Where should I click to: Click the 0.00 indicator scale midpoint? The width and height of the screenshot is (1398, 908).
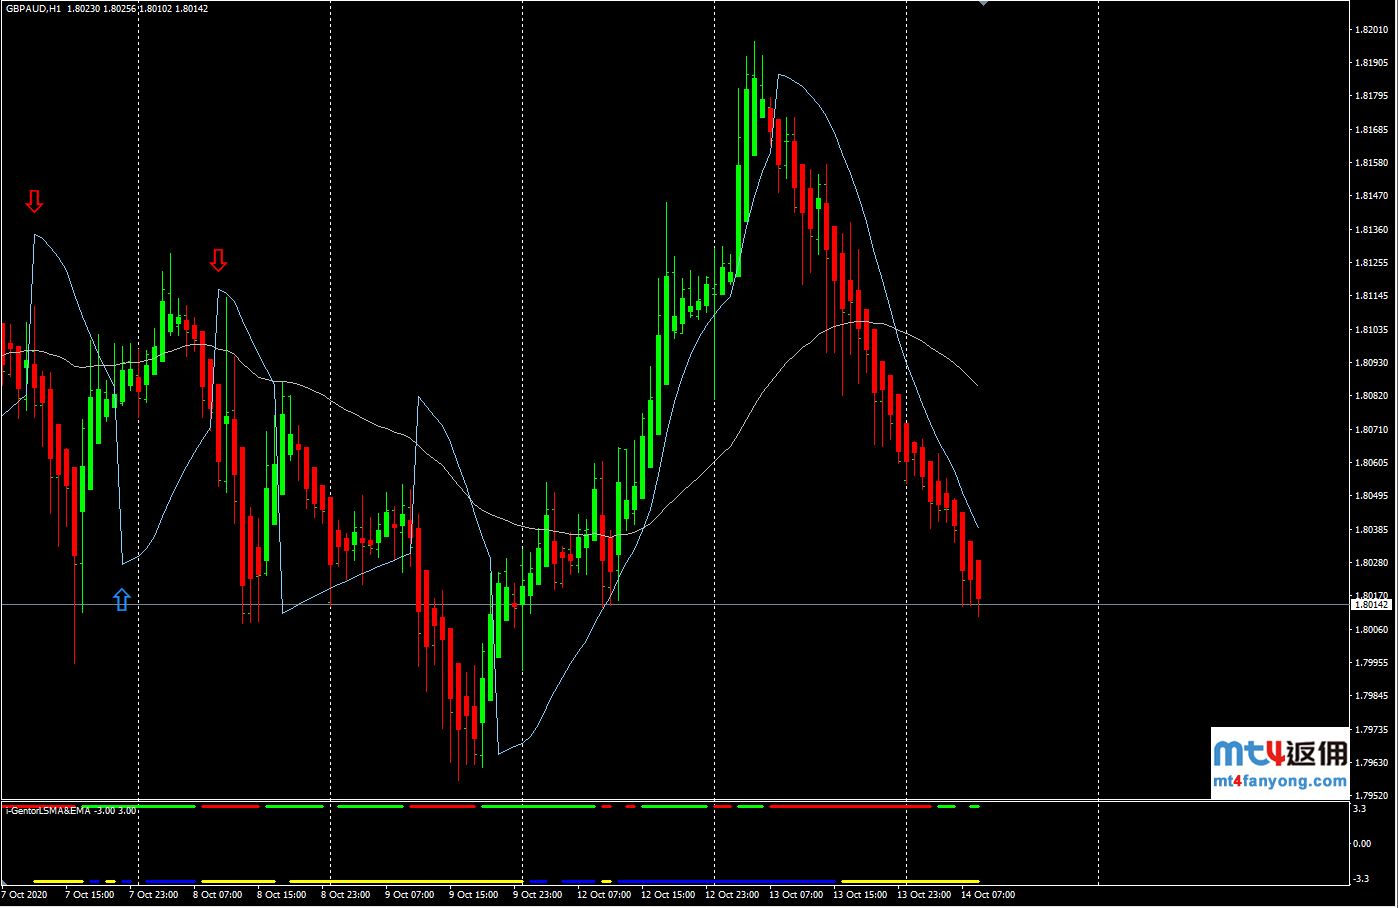tap(1361, 843)
